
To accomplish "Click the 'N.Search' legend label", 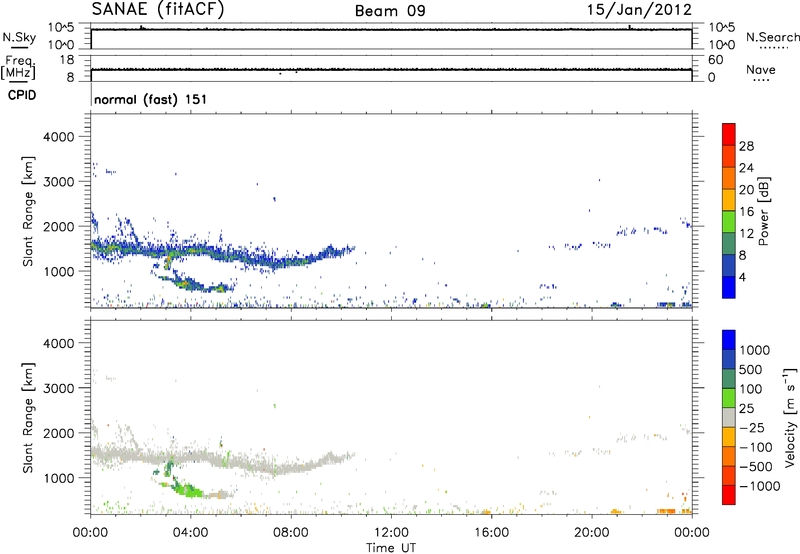I will (x=773, y=37).
